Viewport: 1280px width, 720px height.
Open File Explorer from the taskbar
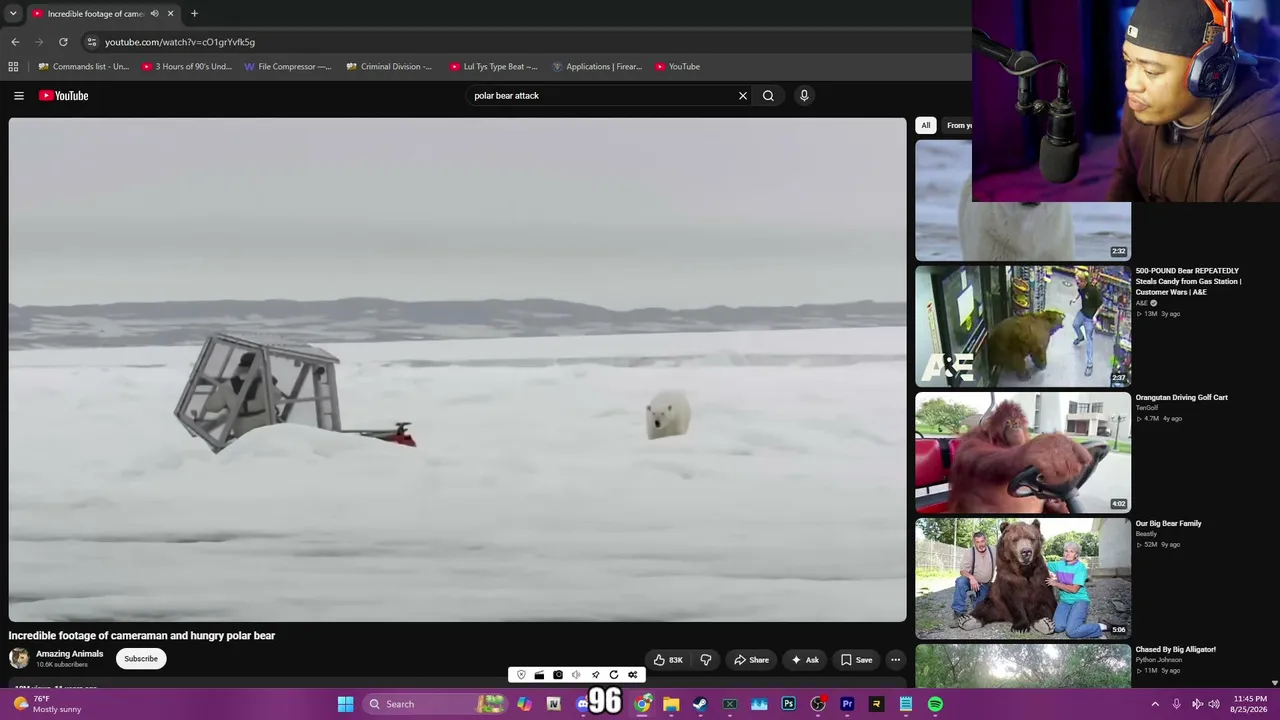pos(671,704)
